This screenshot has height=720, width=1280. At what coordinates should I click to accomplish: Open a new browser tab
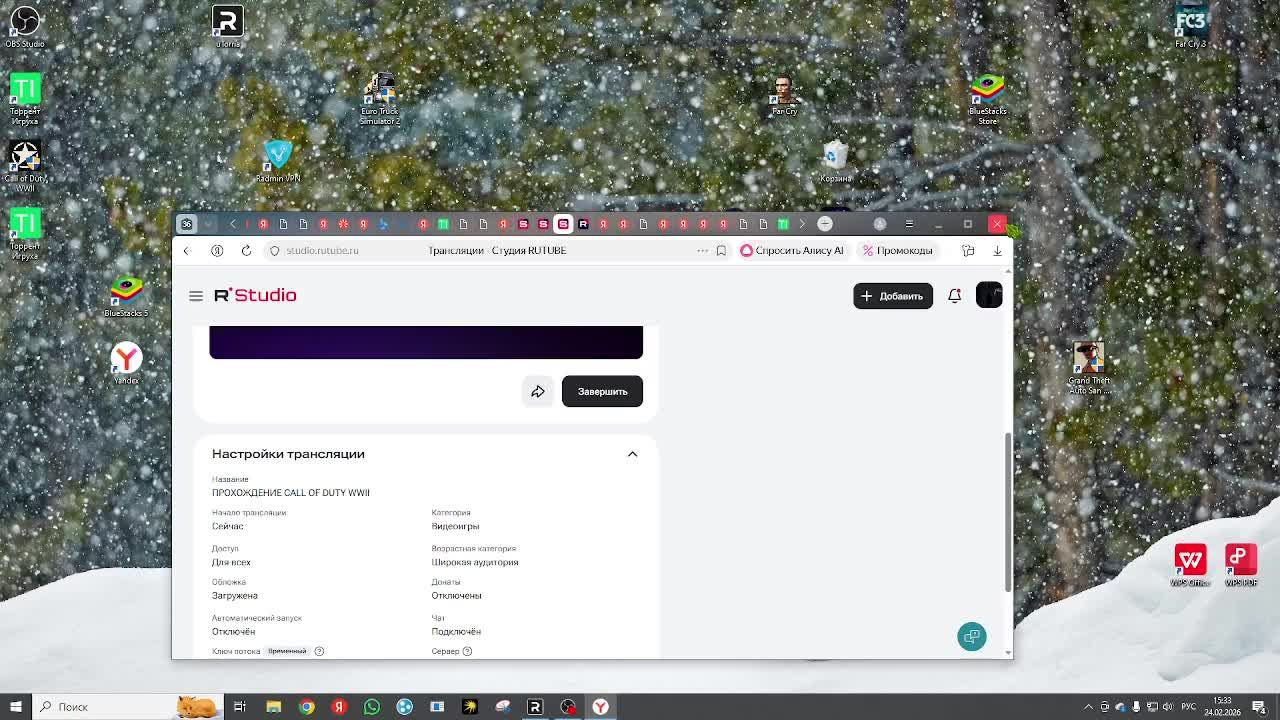click(825, 224)
